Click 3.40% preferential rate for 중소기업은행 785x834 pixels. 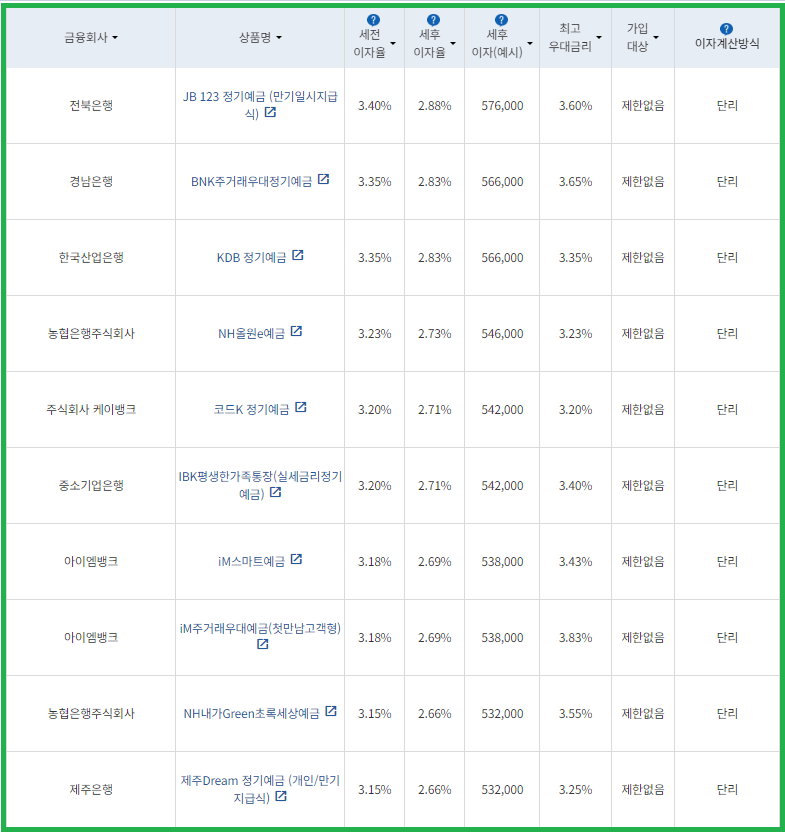pyautogui.click(x=575, y=486)
